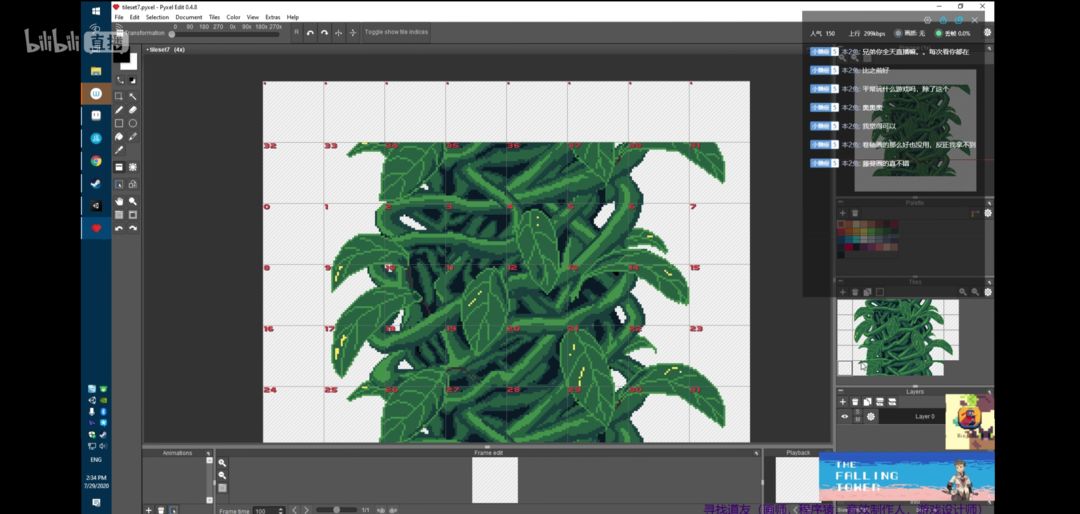The image size is (1080, 514).
Task: Choose the rectangular Selection tool
Action: pyautogui.click(x=118, y=96)
